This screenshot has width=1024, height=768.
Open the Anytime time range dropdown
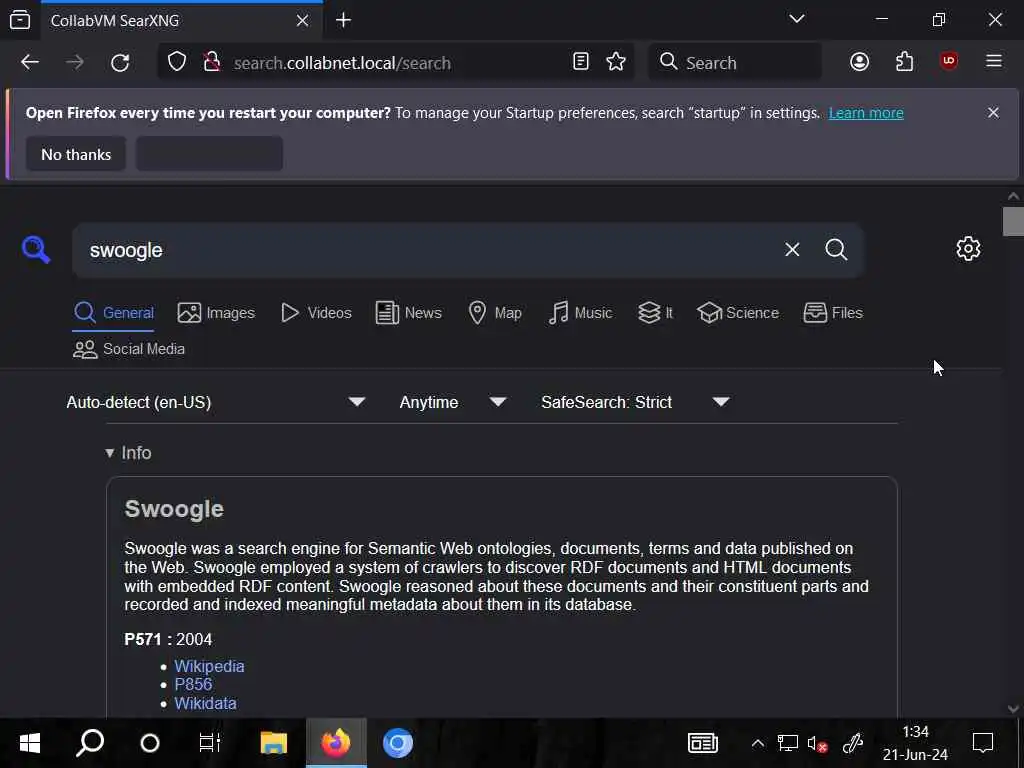click(x=453, y=402)
